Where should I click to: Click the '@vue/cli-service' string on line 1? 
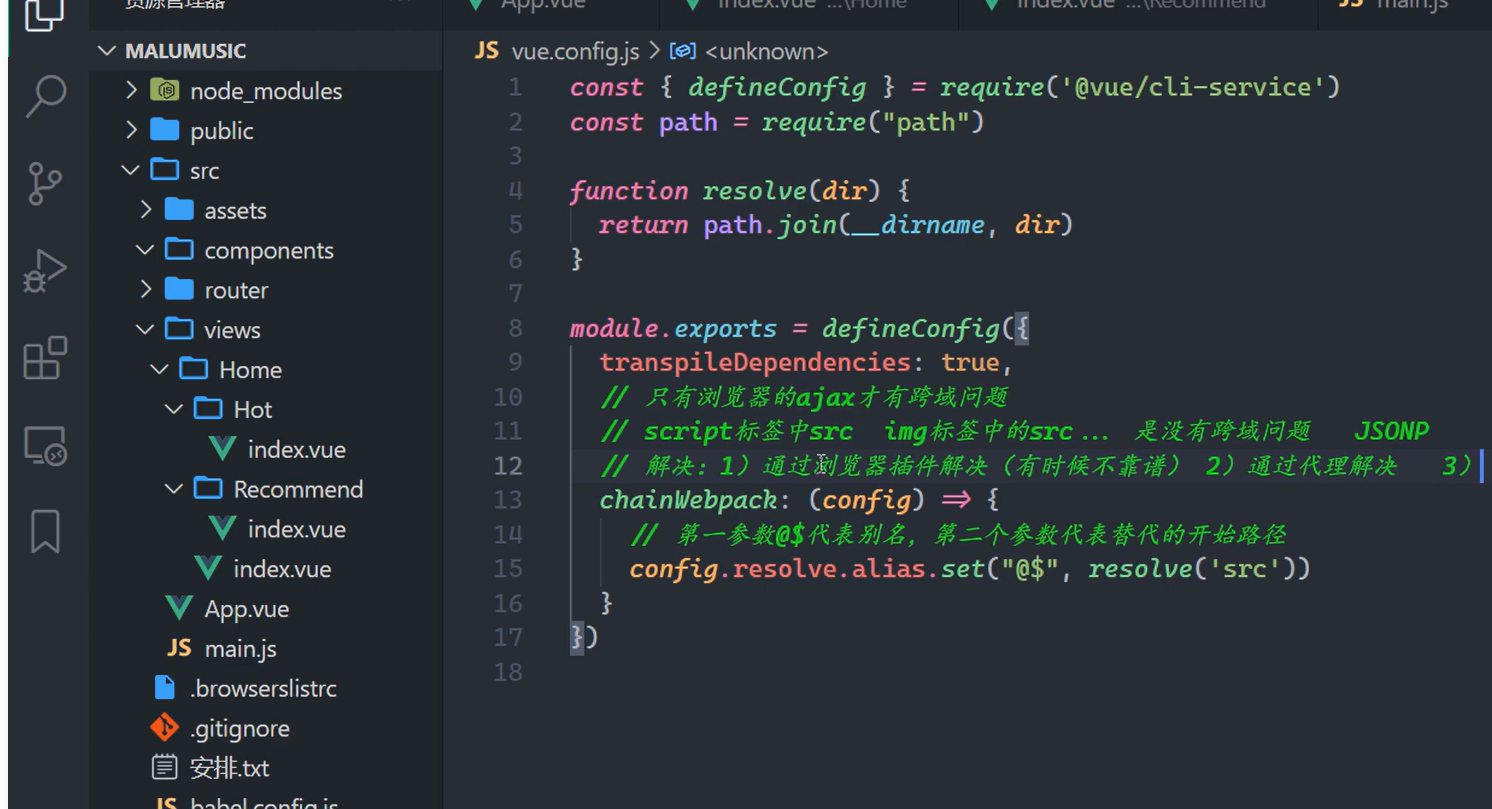pos(1192,87)
